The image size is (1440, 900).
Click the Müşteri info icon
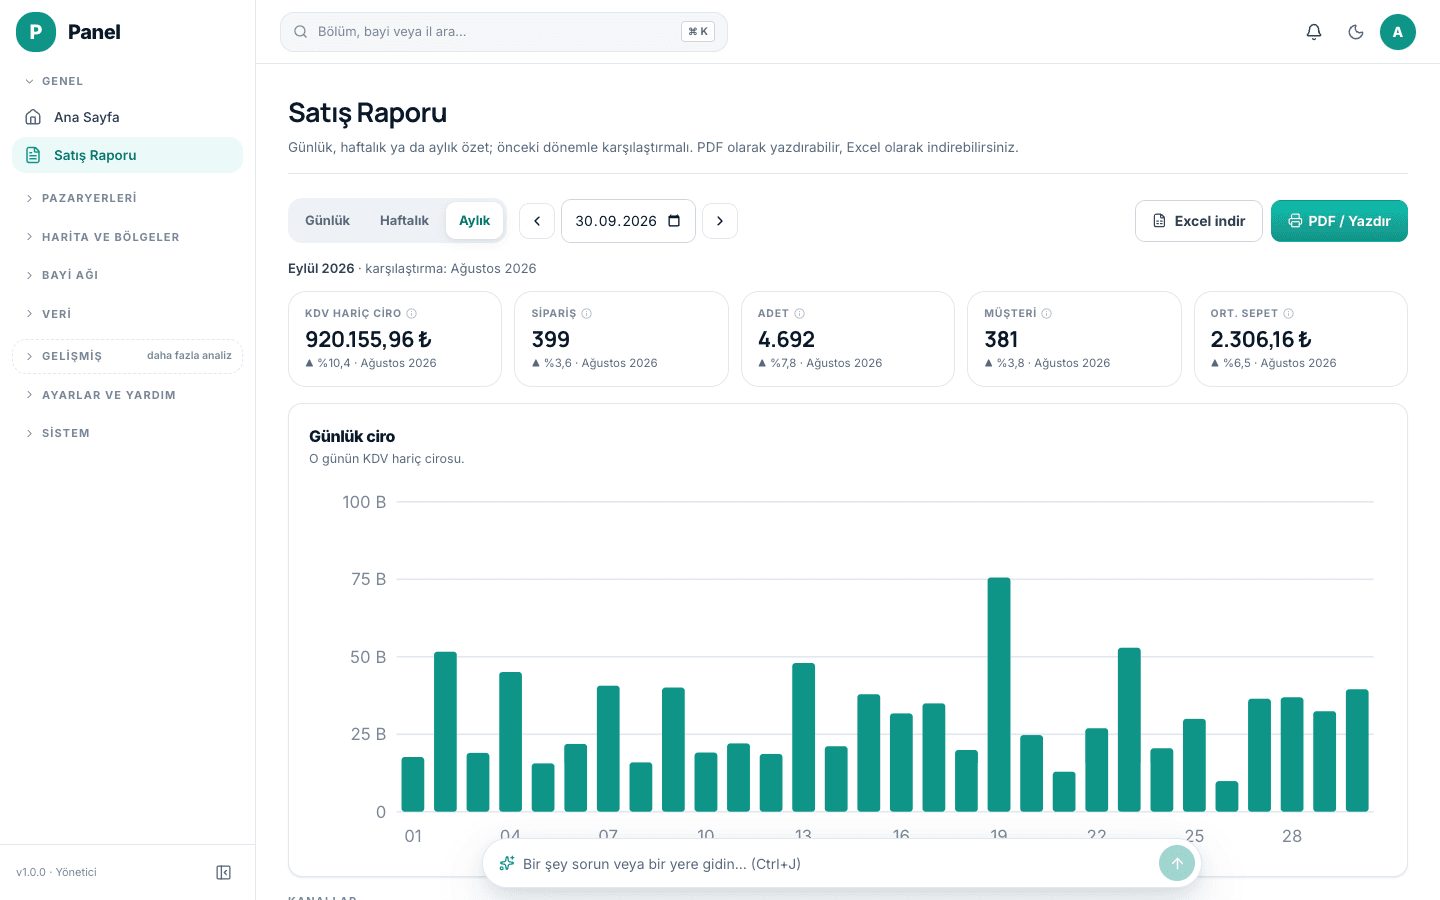[1047, 313]
